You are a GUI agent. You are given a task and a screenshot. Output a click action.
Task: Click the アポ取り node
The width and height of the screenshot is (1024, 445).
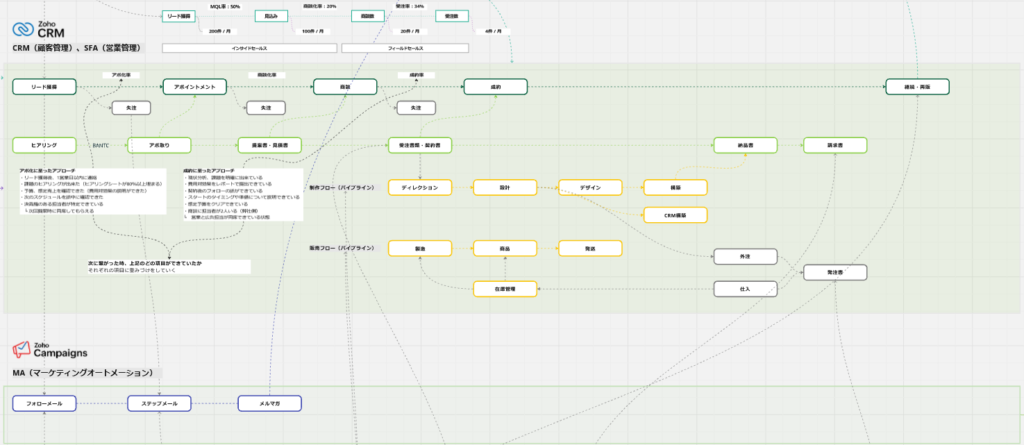click(154, 145)
